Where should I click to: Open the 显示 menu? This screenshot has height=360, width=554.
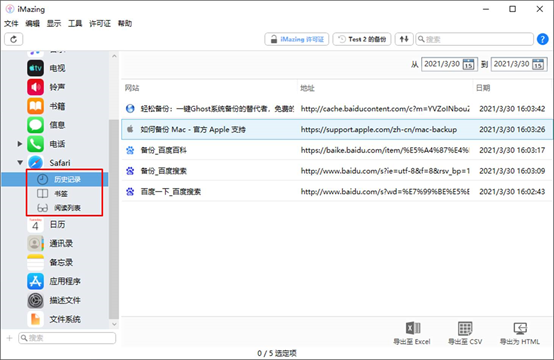[54, 23]
